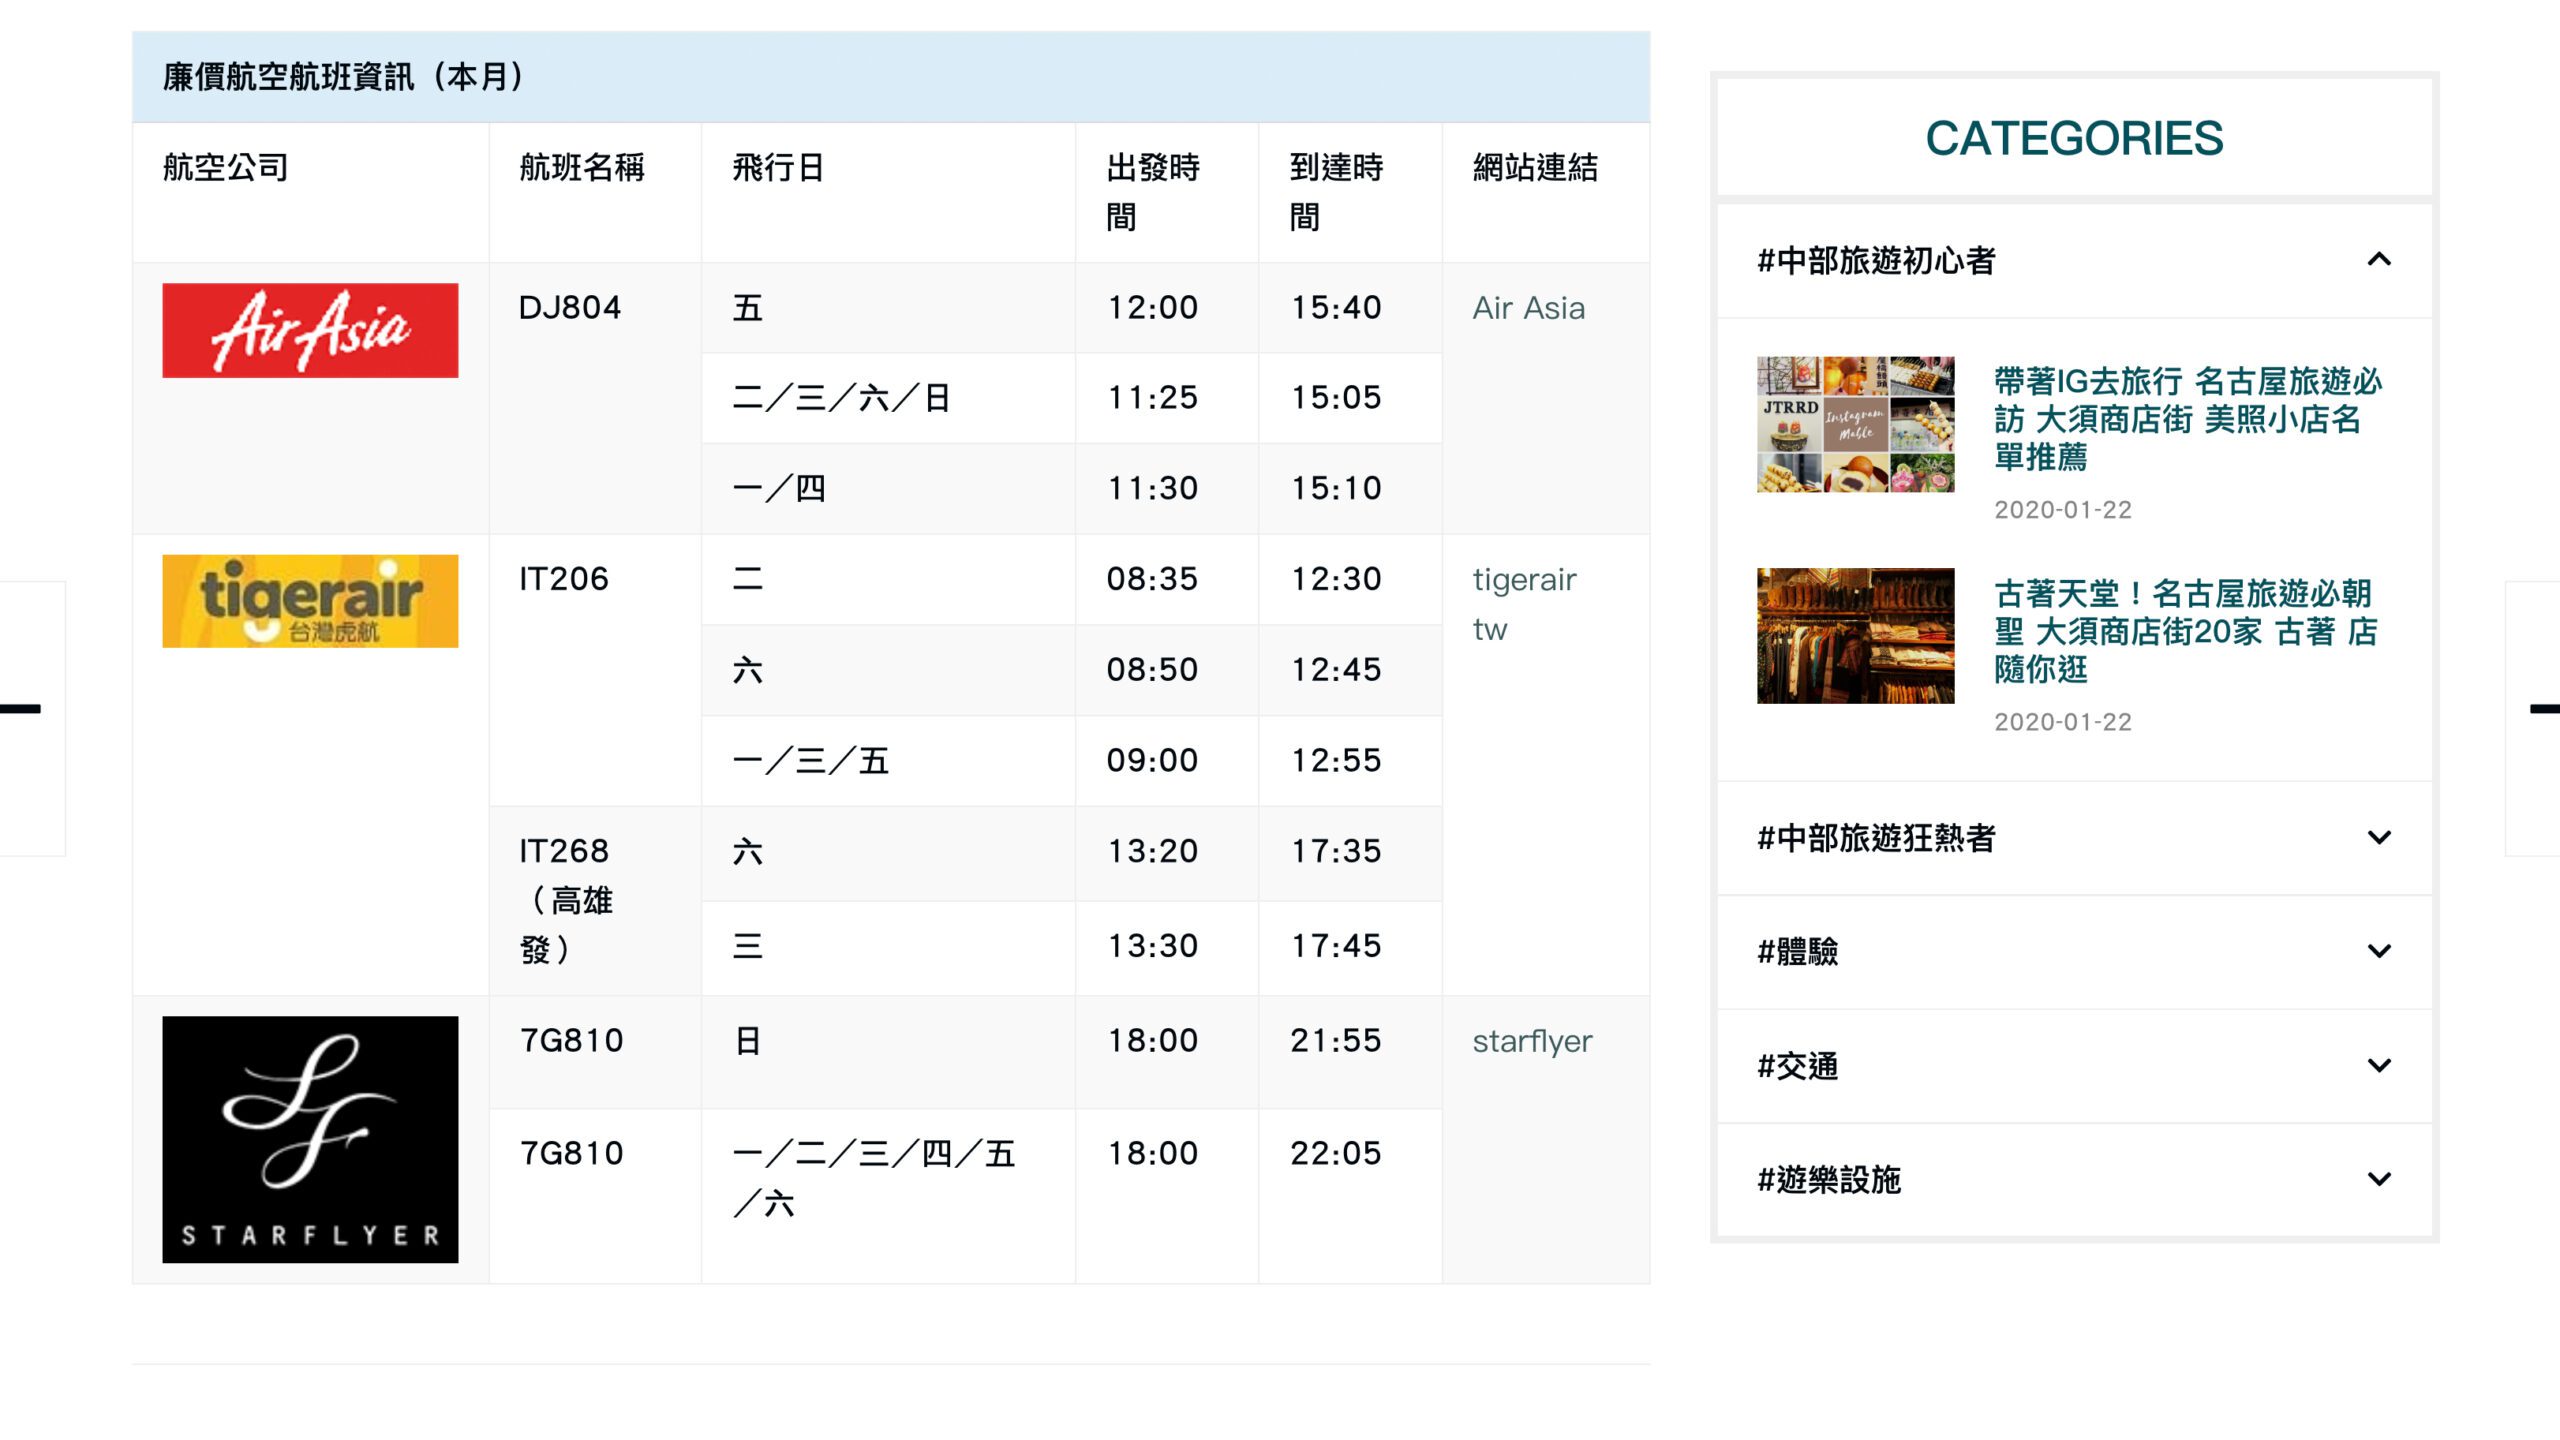Expand the #中部旅遊狂熱者 category
Screen dimensions: 2560x1440
2074,838
